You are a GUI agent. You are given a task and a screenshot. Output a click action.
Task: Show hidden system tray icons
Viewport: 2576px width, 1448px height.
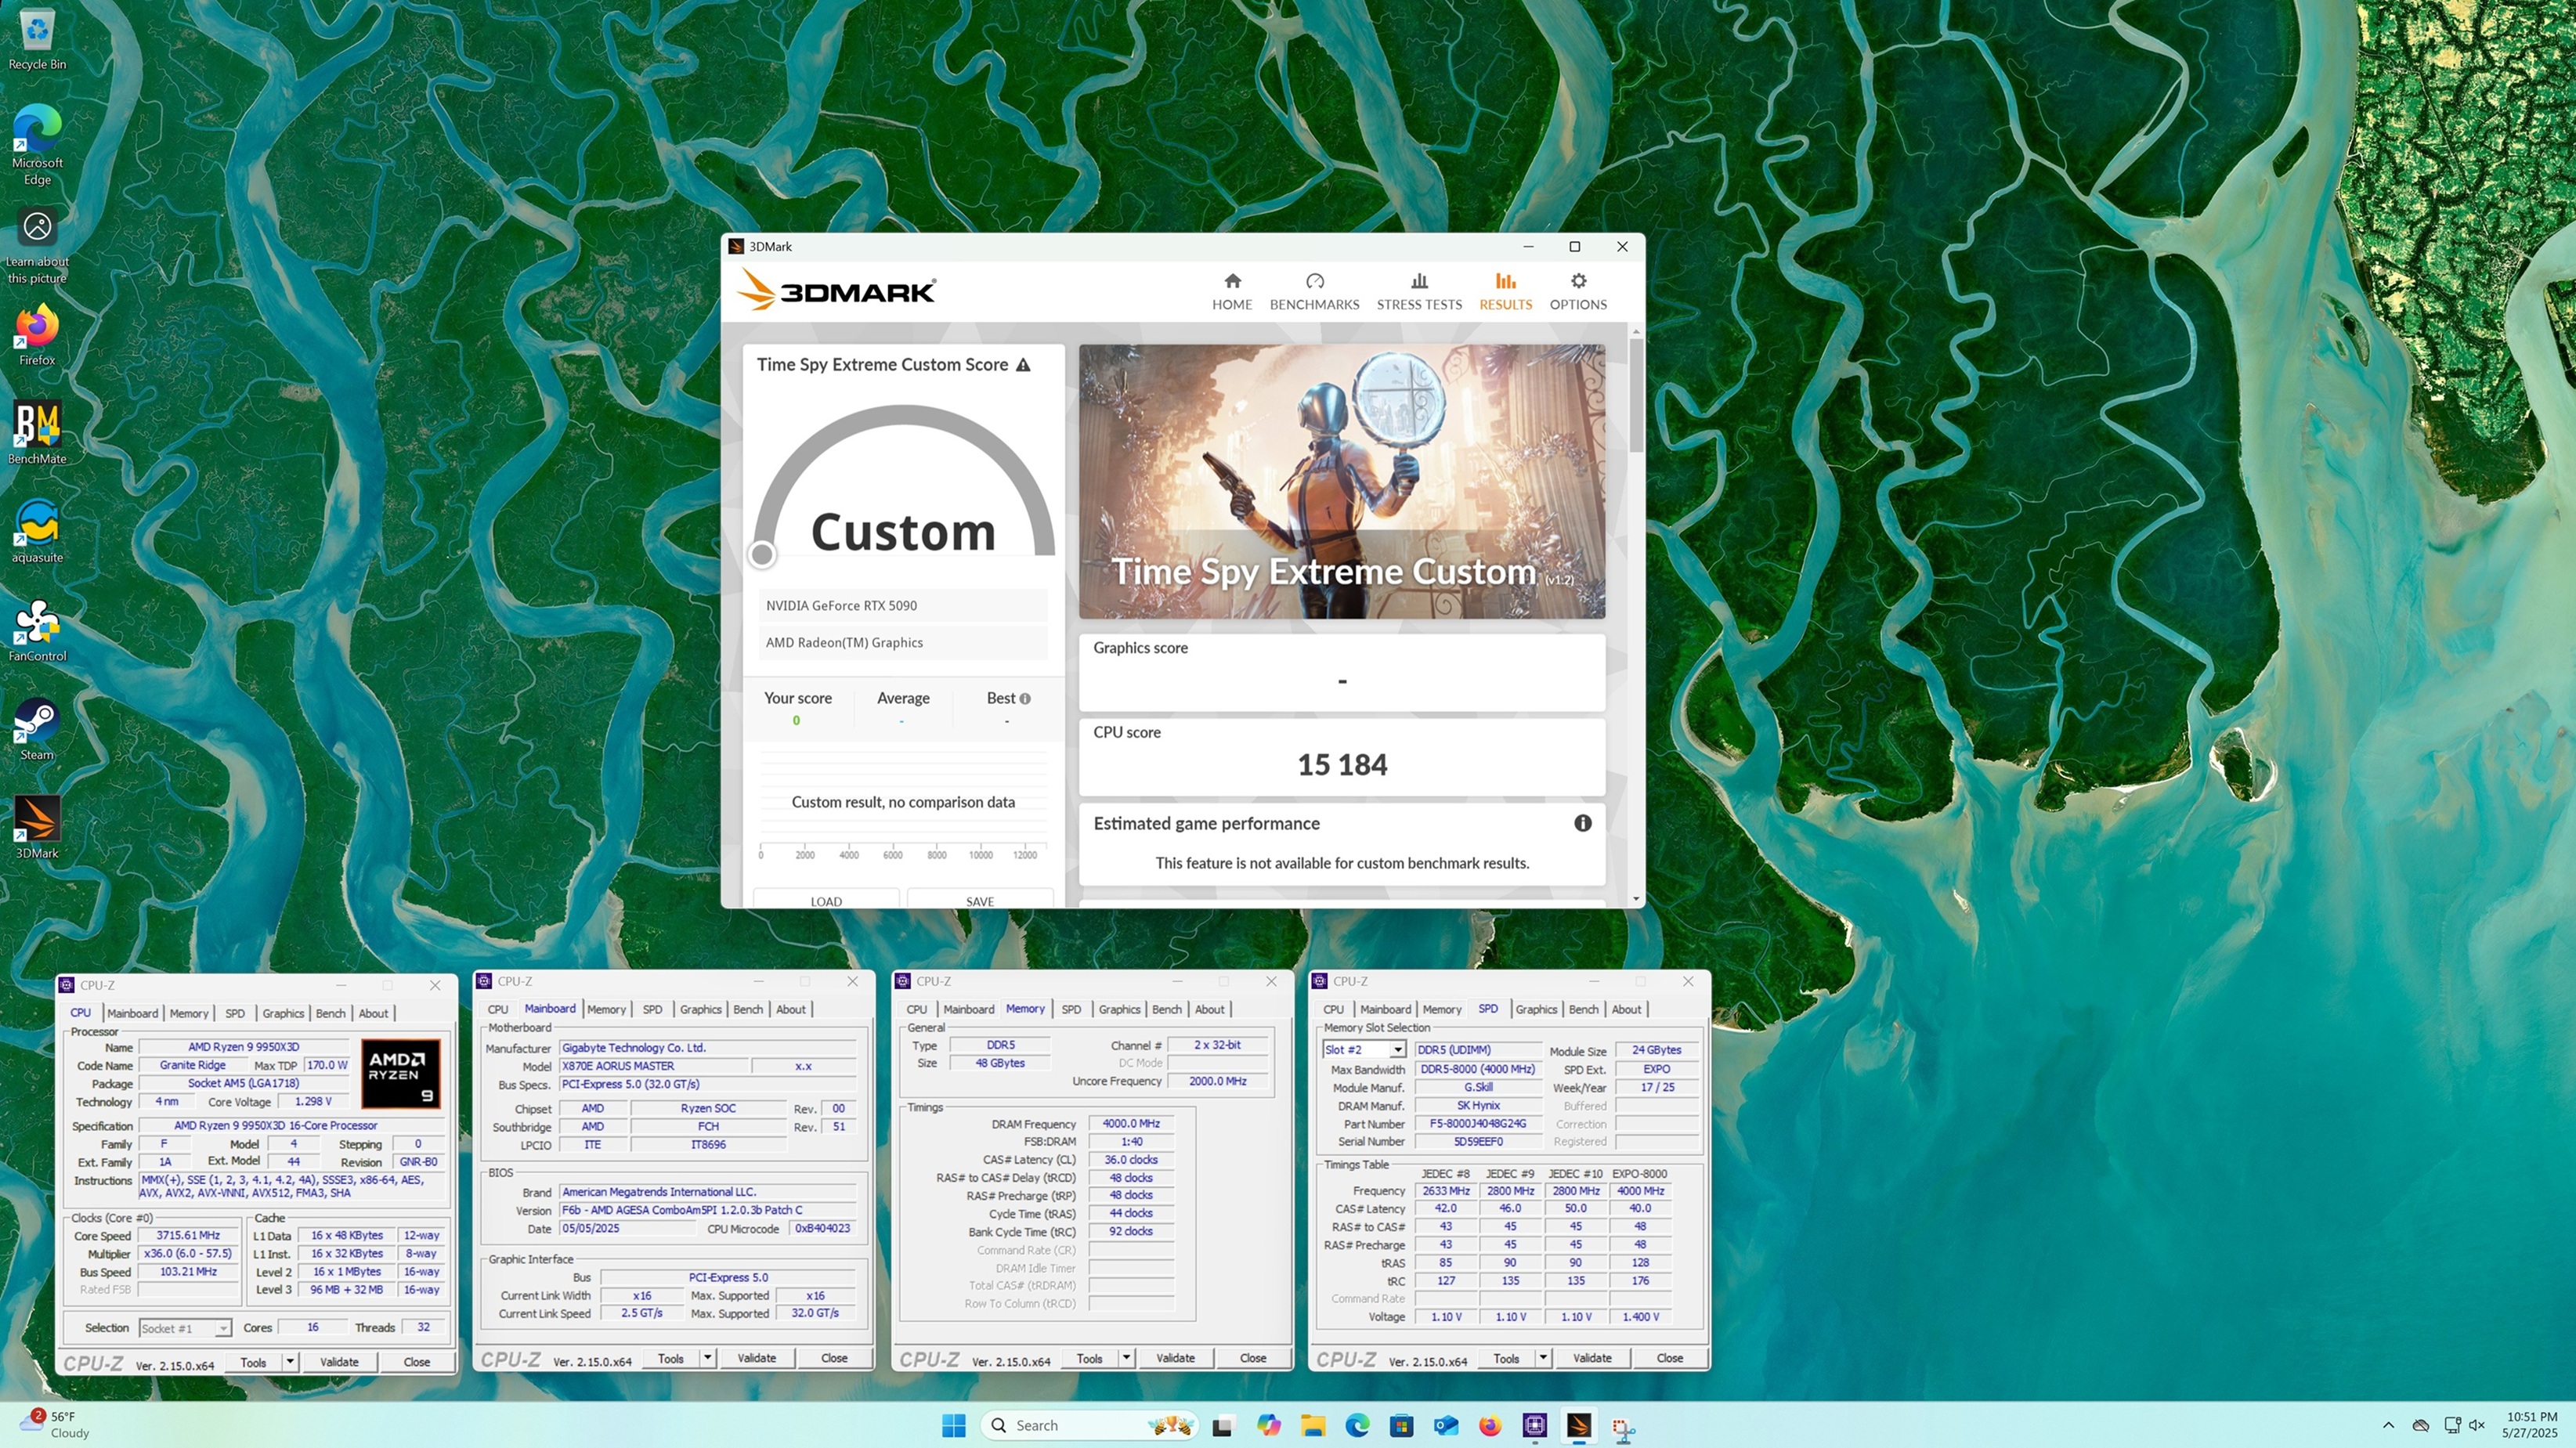[x=2388, y=1425]
